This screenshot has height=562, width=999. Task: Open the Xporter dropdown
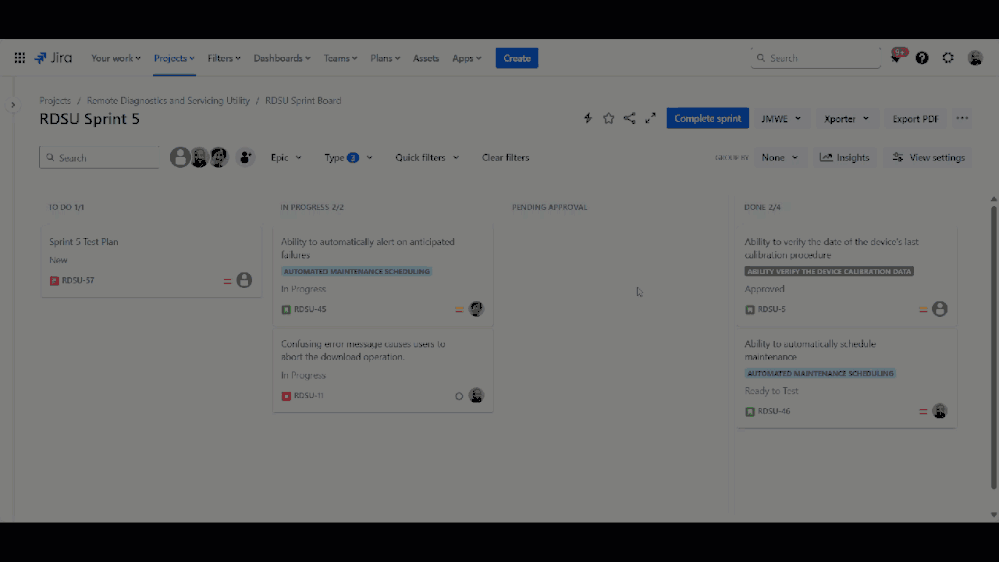[846, 119]
